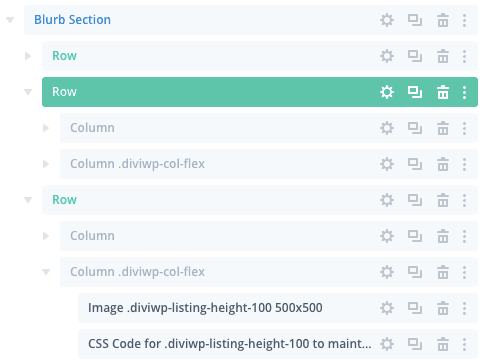Select expanded Column .diviwp-col-flex label

pyautogui.click(x=137, y=272)
